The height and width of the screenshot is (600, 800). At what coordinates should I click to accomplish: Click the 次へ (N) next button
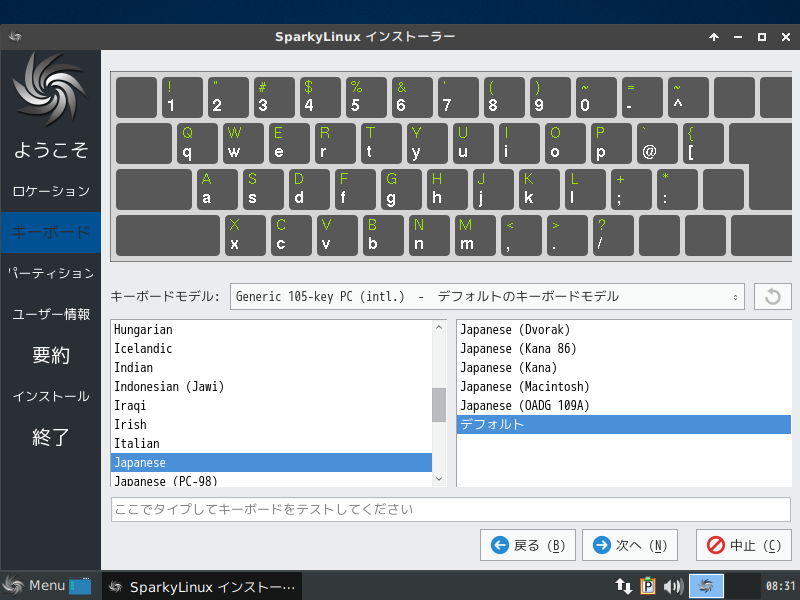630,545
